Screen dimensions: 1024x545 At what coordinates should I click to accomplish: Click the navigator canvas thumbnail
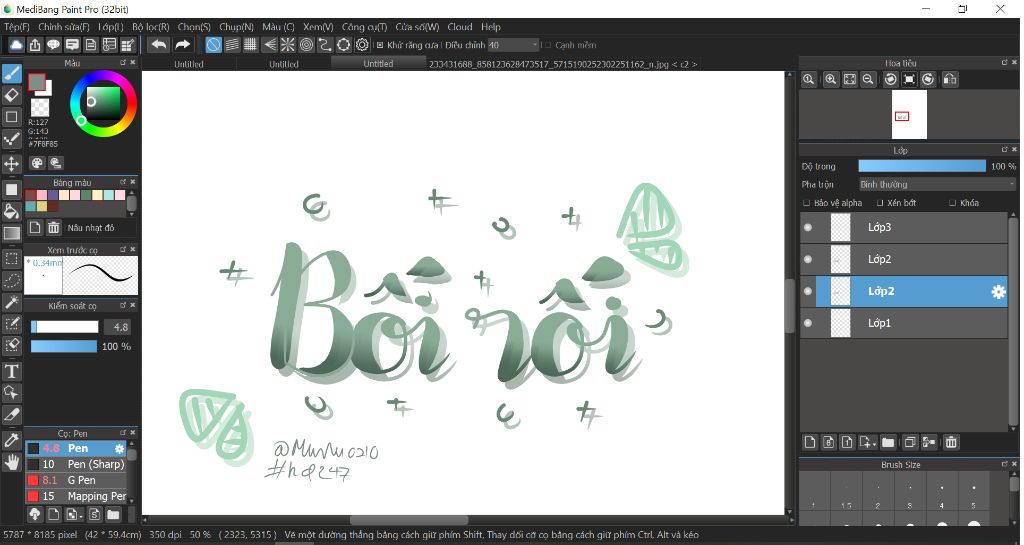[909, 115]
